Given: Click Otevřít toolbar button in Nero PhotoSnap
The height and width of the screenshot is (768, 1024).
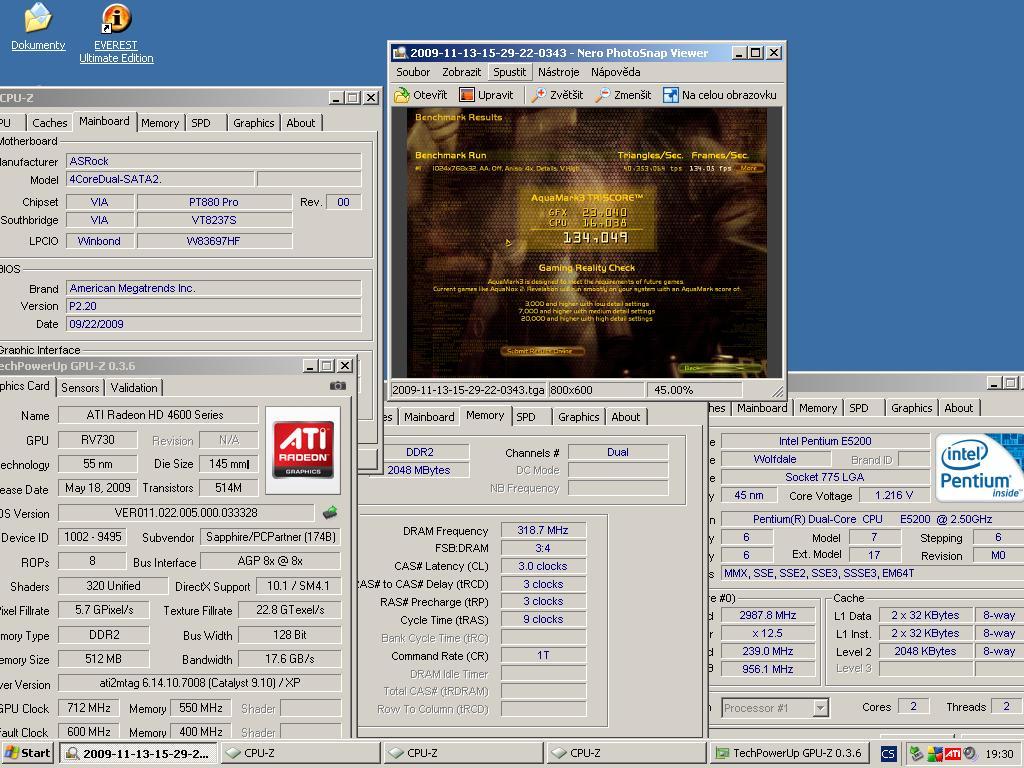Looking at the screenshot, I should click(421, 95).
